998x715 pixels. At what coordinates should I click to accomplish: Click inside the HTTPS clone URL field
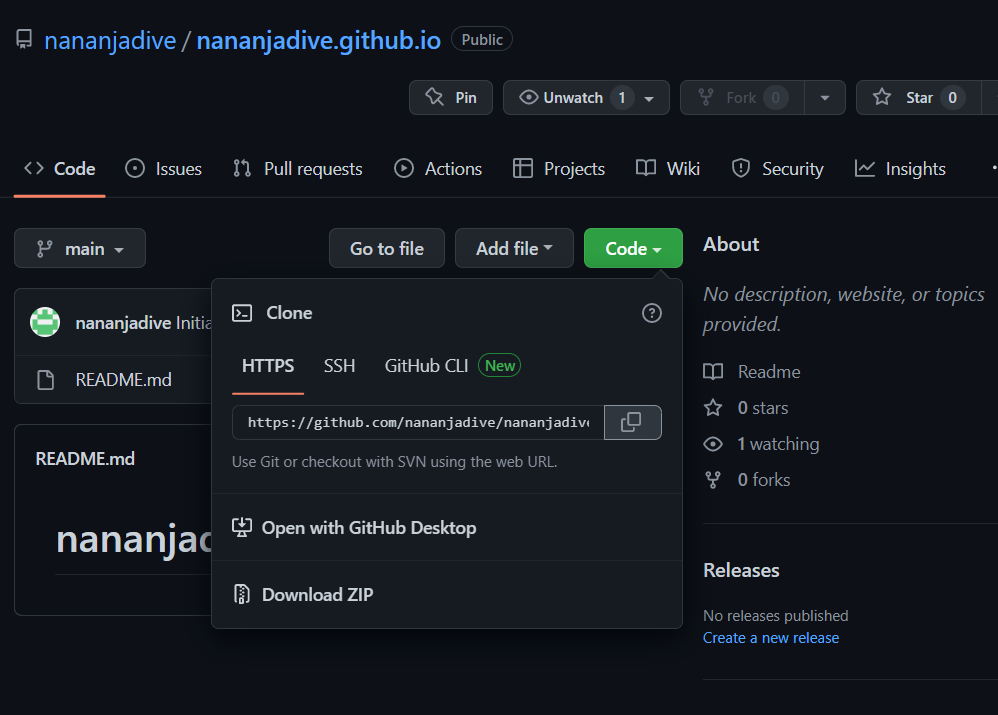pyautogui.click(x=415, y=422)
